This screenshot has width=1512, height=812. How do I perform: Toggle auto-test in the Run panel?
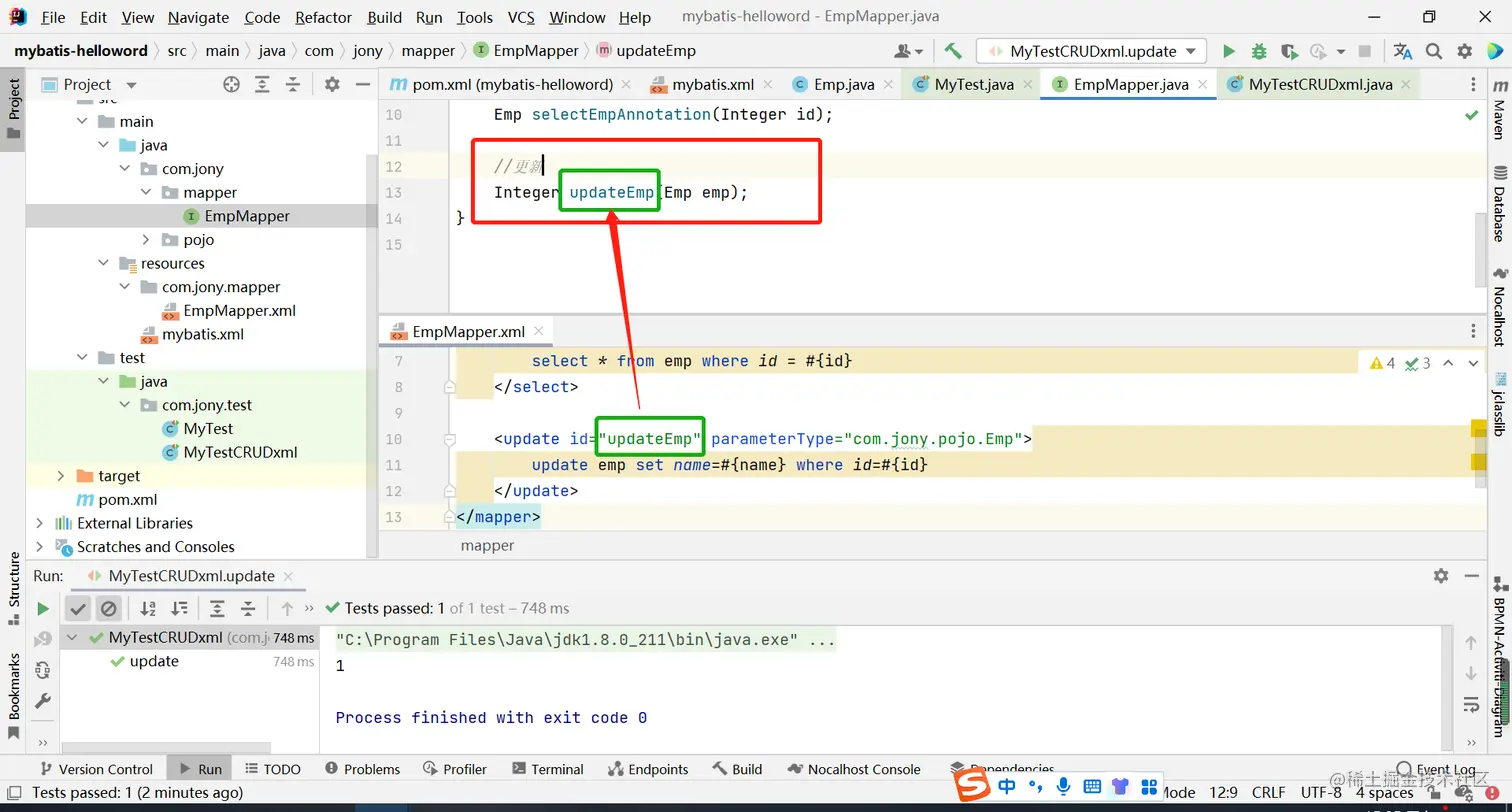43,670
